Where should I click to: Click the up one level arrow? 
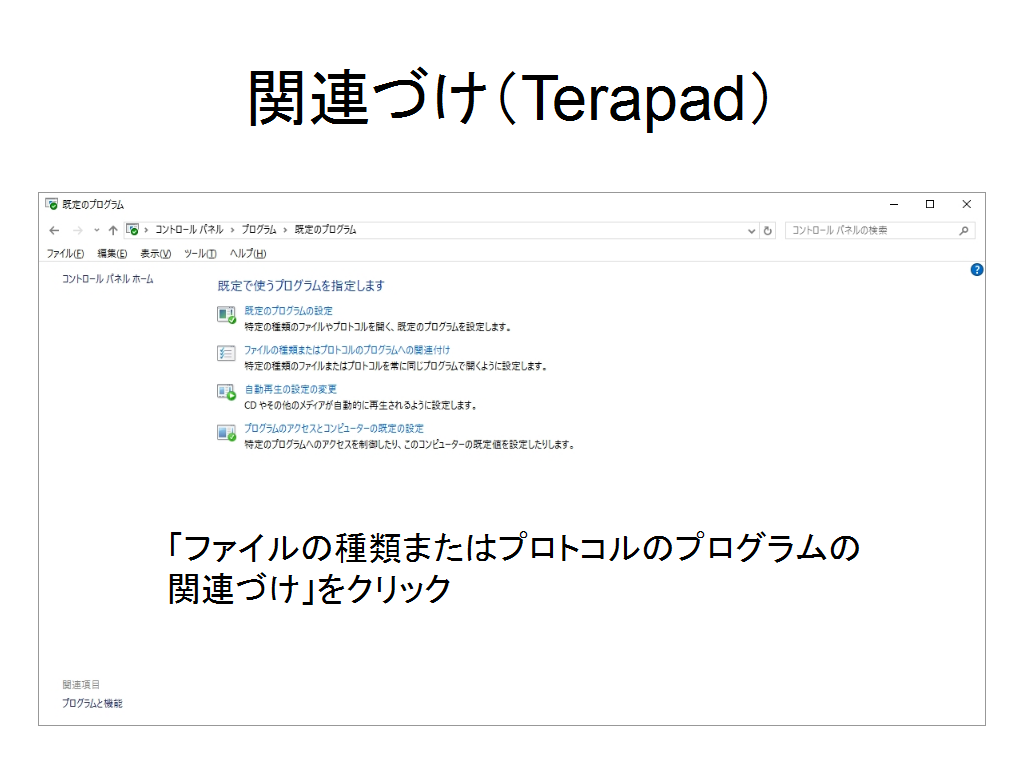pos(112,230)
